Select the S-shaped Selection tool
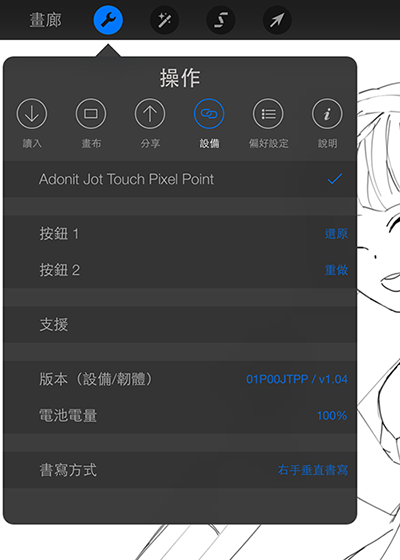Image resolution: width=400 pixels, height=560 pixels. [221, 20]
